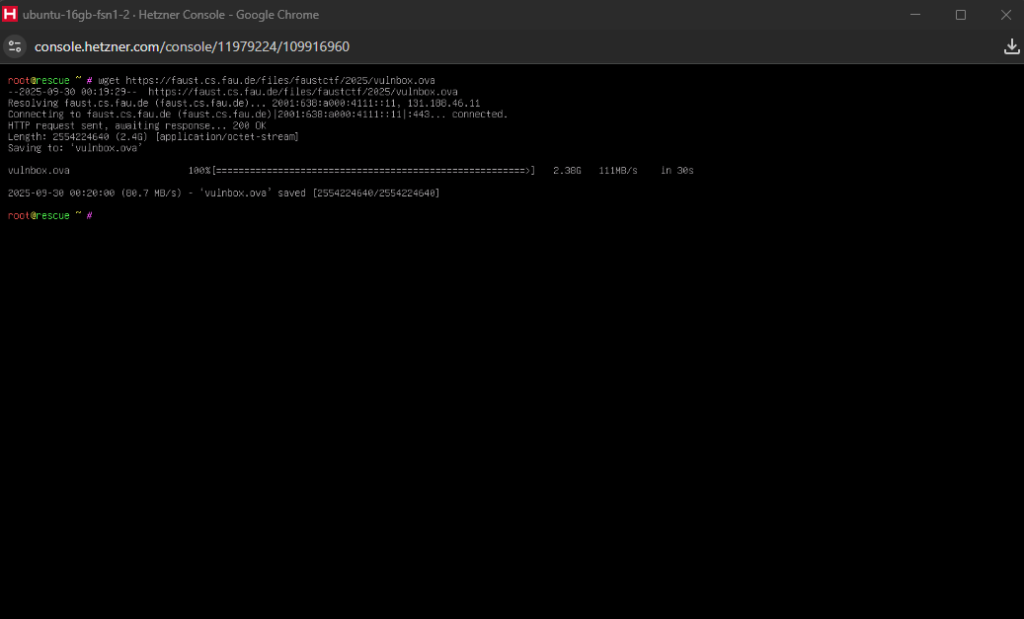Click the 'Saving to: vulnbox.ova' line
Image resolution: width=1024 pixels, height=619 pixels.
pos(75,147)
